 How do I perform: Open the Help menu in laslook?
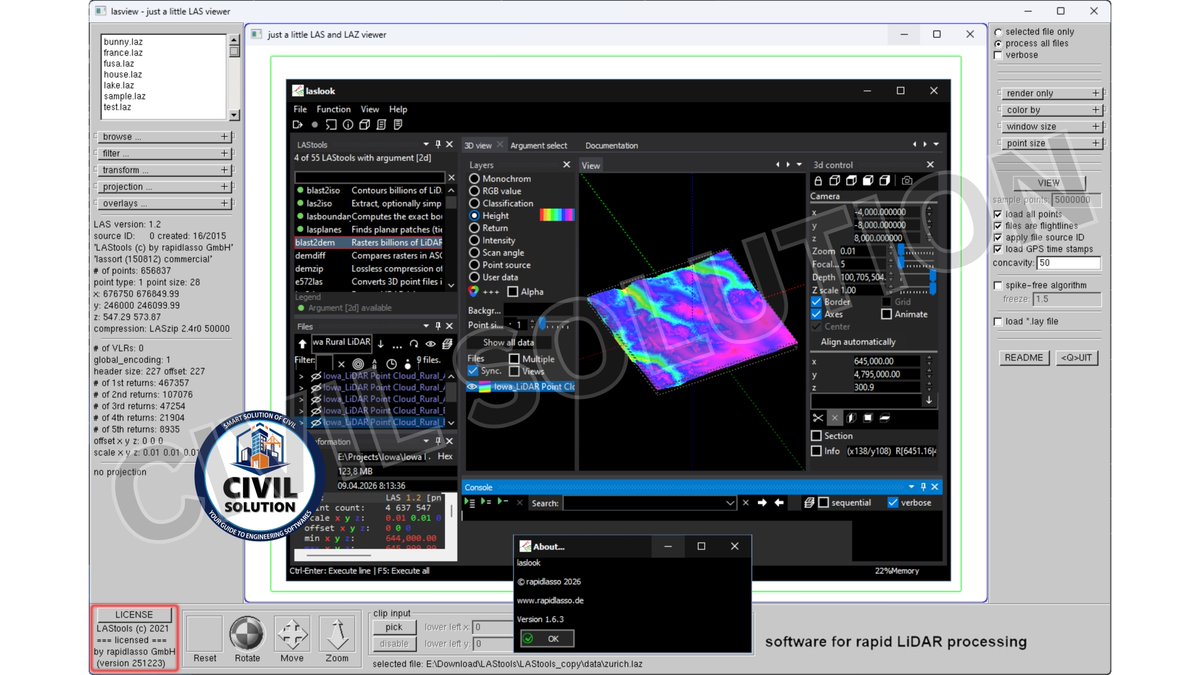tap(398, 109)
